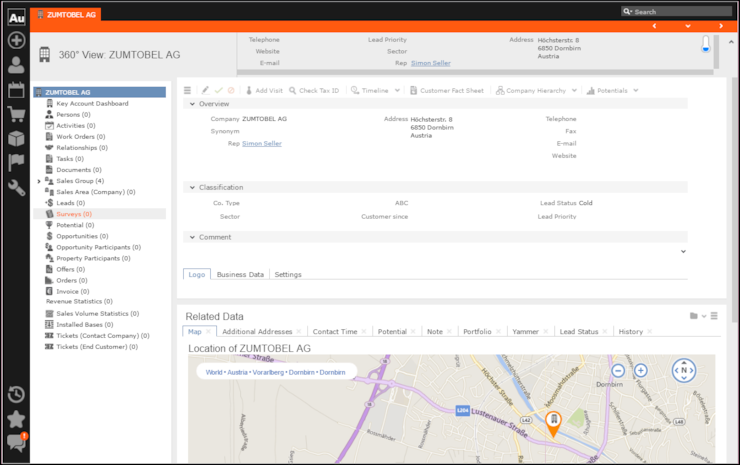
Task: Click Potentials toolbar button
Action: 607,90
